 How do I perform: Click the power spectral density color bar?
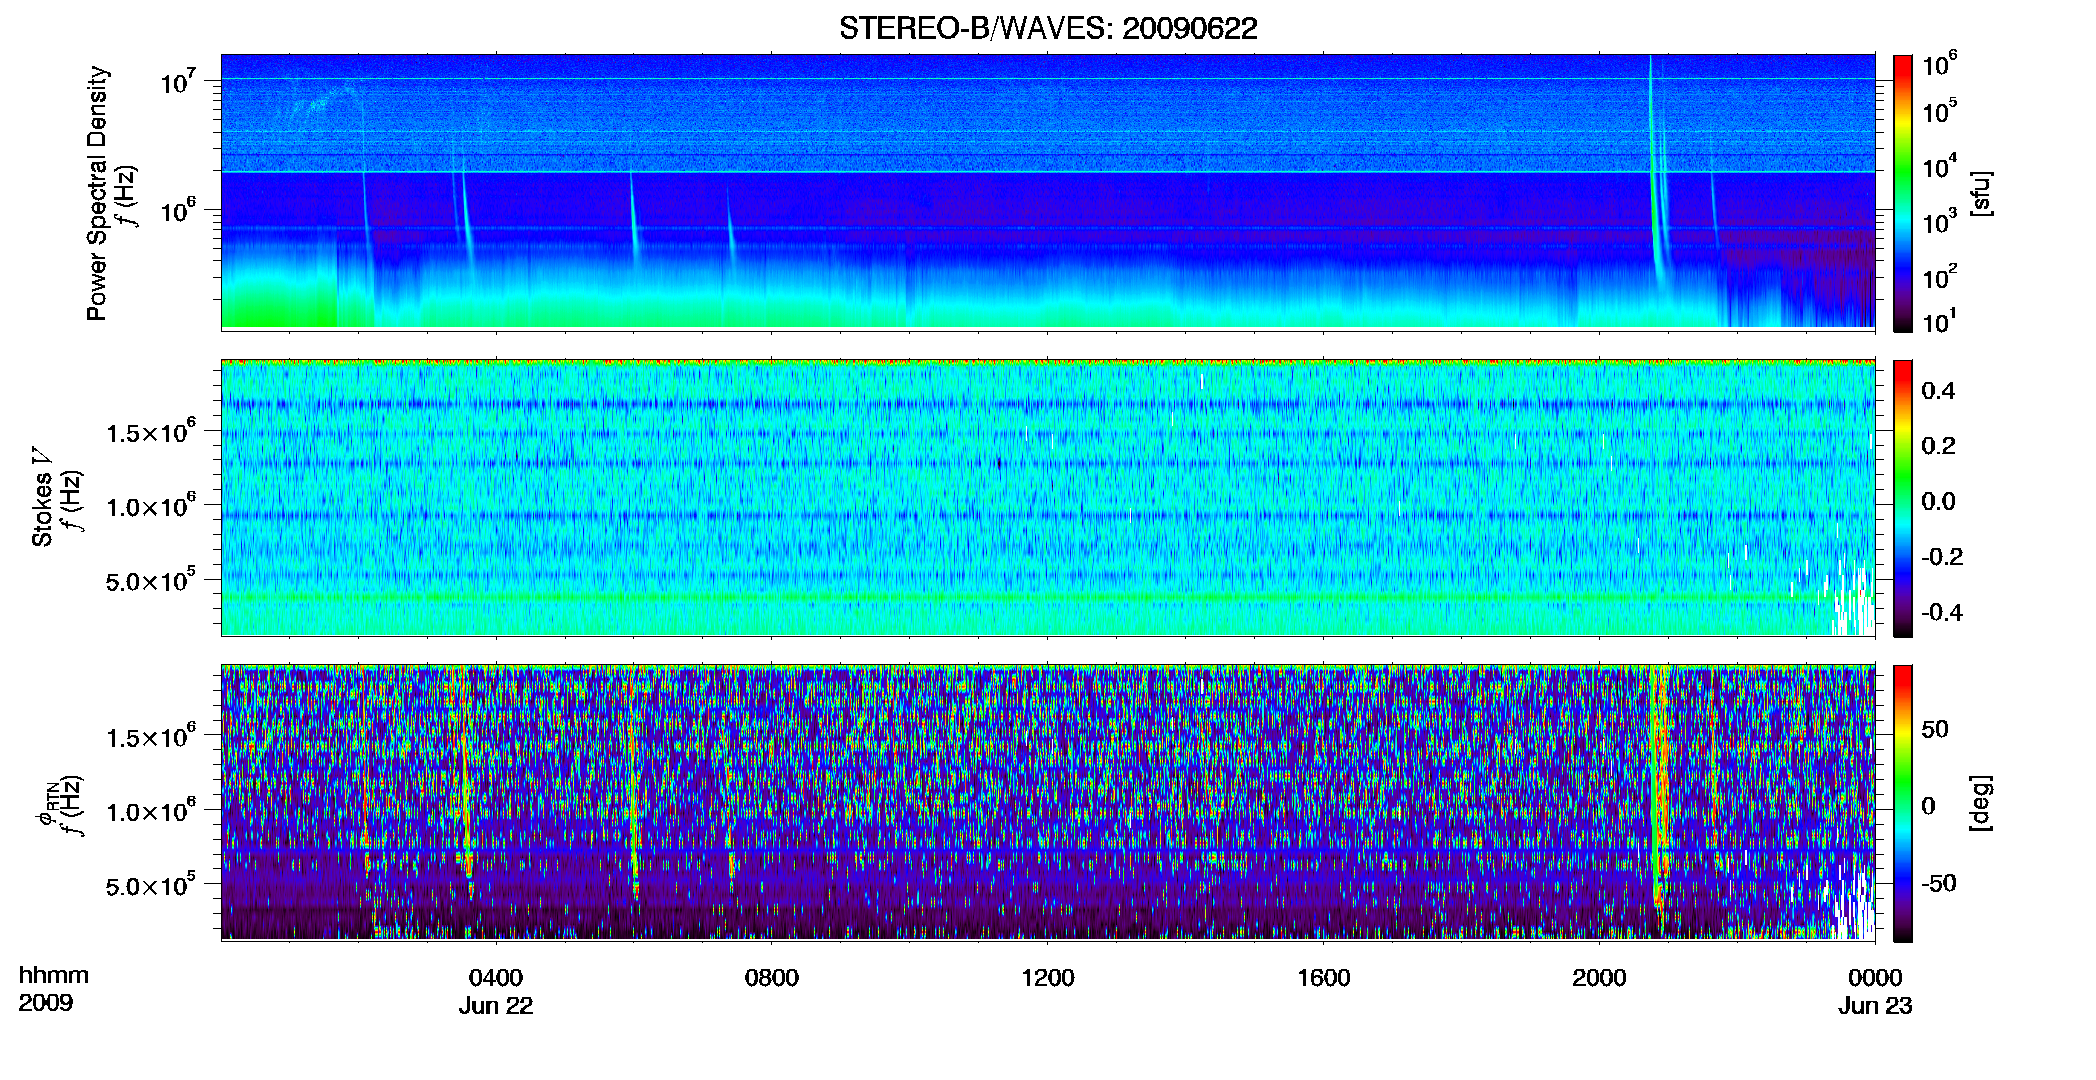click(x=1902, y=193)
